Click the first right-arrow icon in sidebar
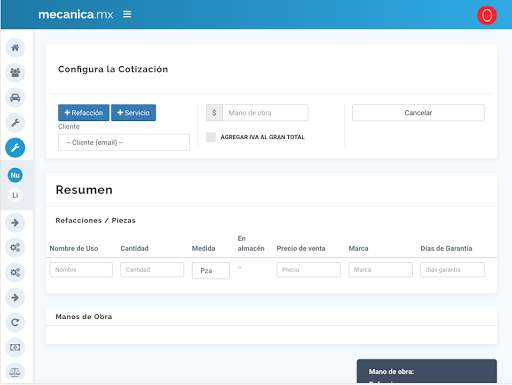 [x=15, y=223]
